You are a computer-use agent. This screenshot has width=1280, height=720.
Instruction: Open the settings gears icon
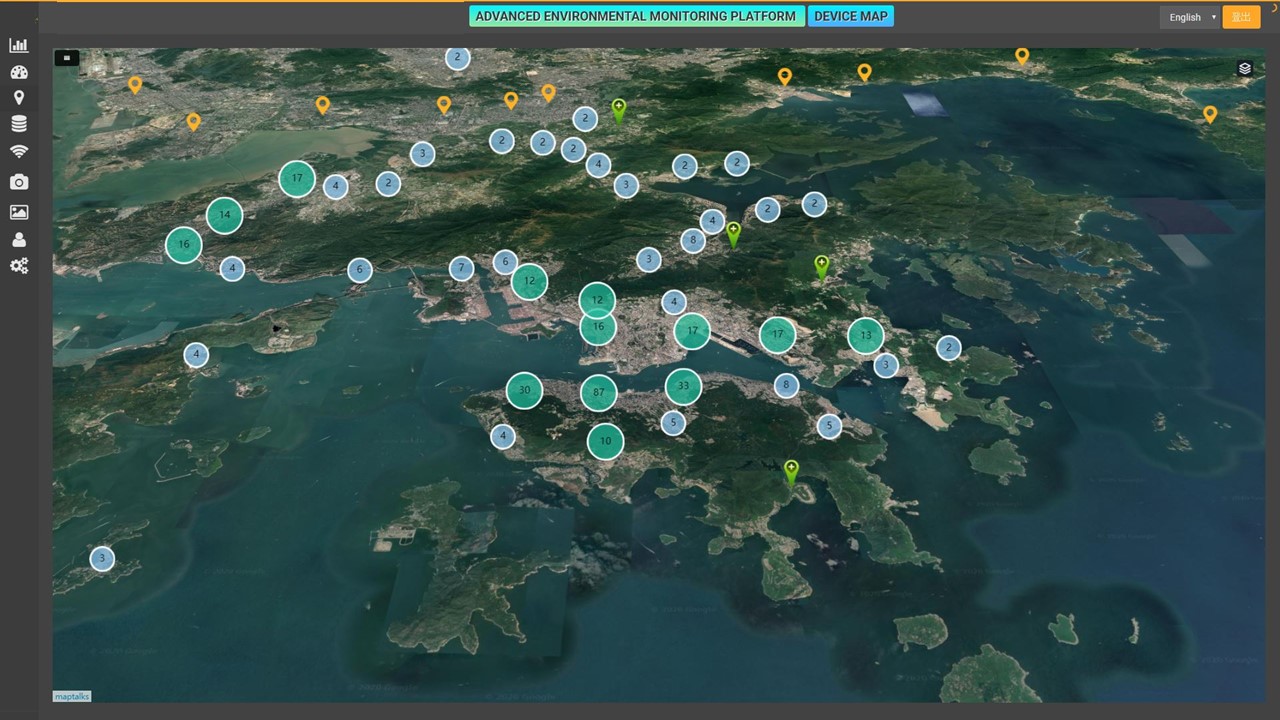[19, 266]
